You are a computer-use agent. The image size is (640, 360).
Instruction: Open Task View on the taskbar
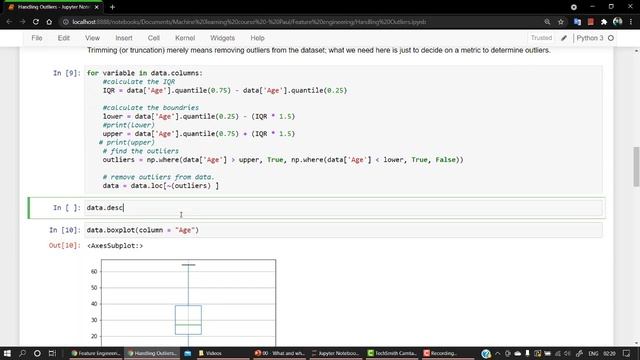pos(52,353)
